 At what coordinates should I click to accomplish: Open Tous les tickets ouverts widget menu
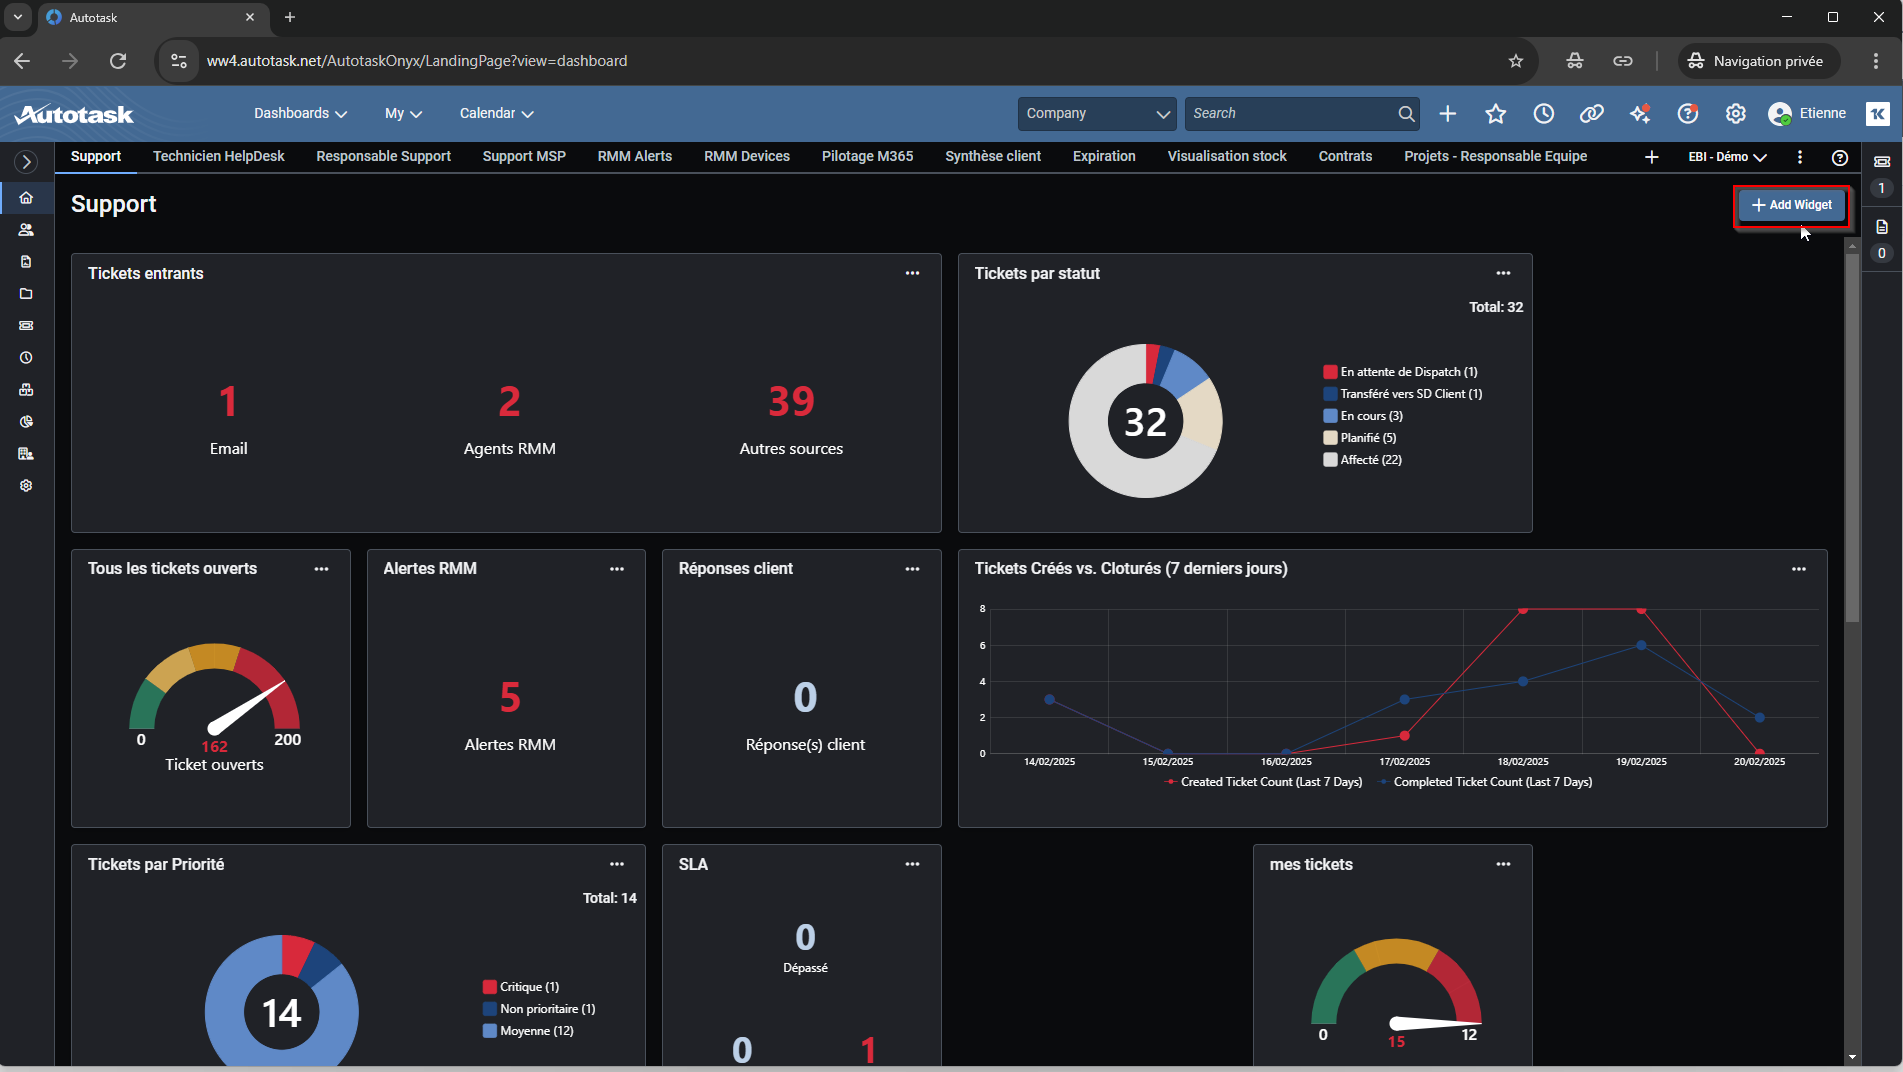click(x=321, y=569)
